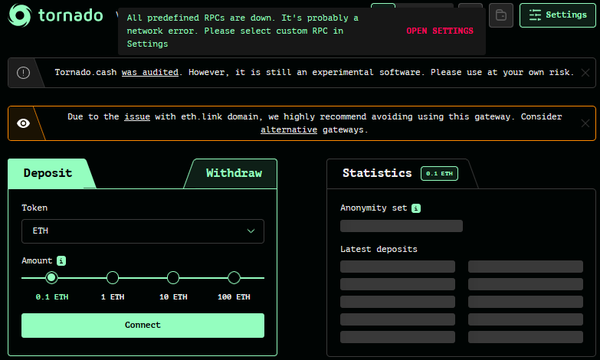Viewport: 600px width, 360px height.
Task: Follow the 'was audited' link
Action: pyautogui.click(x=150, y=72)
